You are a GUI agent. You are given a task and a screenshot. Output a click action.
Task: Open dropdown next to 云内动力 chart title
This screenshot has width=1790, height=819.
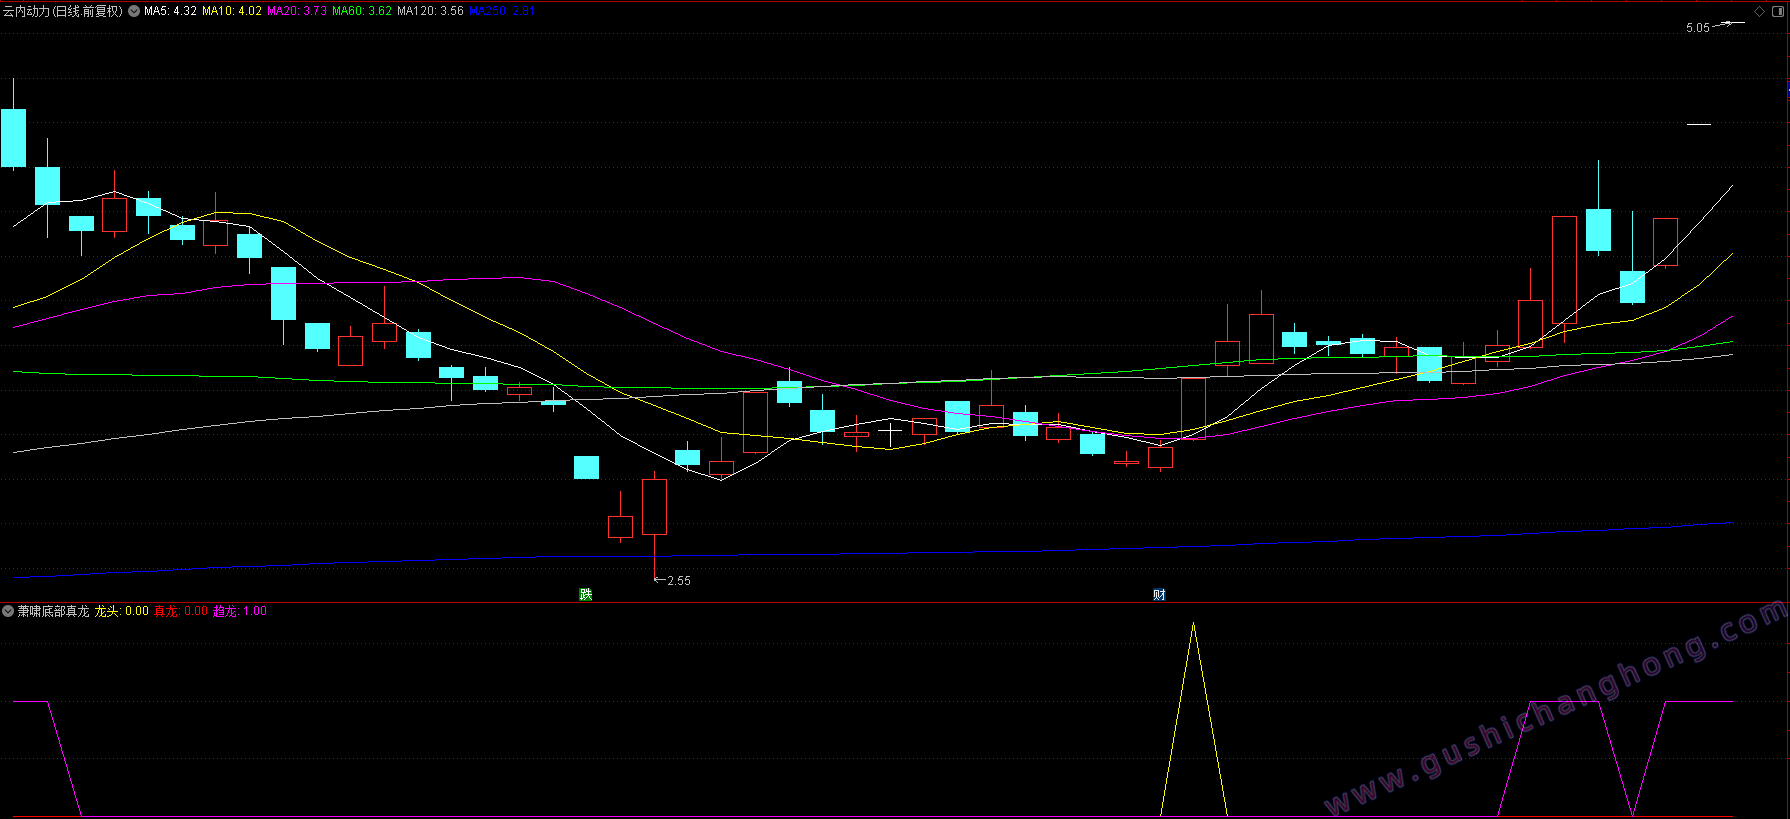click(134, 11)
